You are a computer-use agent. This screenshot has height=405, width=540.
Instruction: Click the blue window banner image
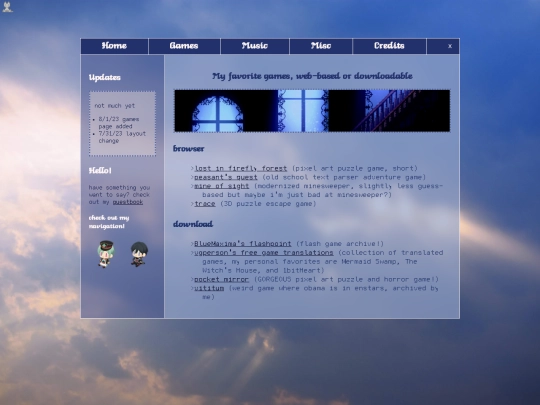(312, 111)
